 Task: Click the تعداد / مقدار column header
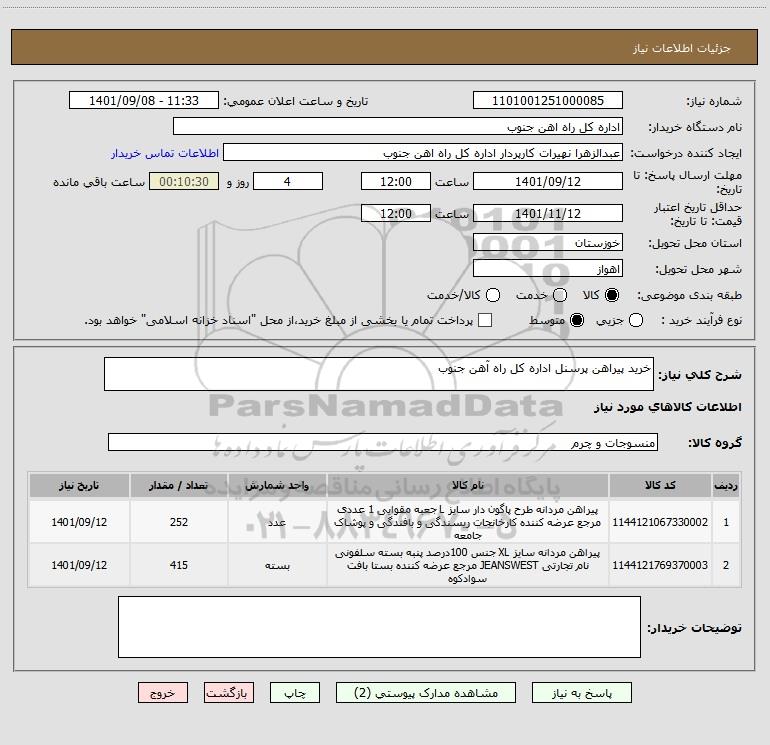coord(179,485)
